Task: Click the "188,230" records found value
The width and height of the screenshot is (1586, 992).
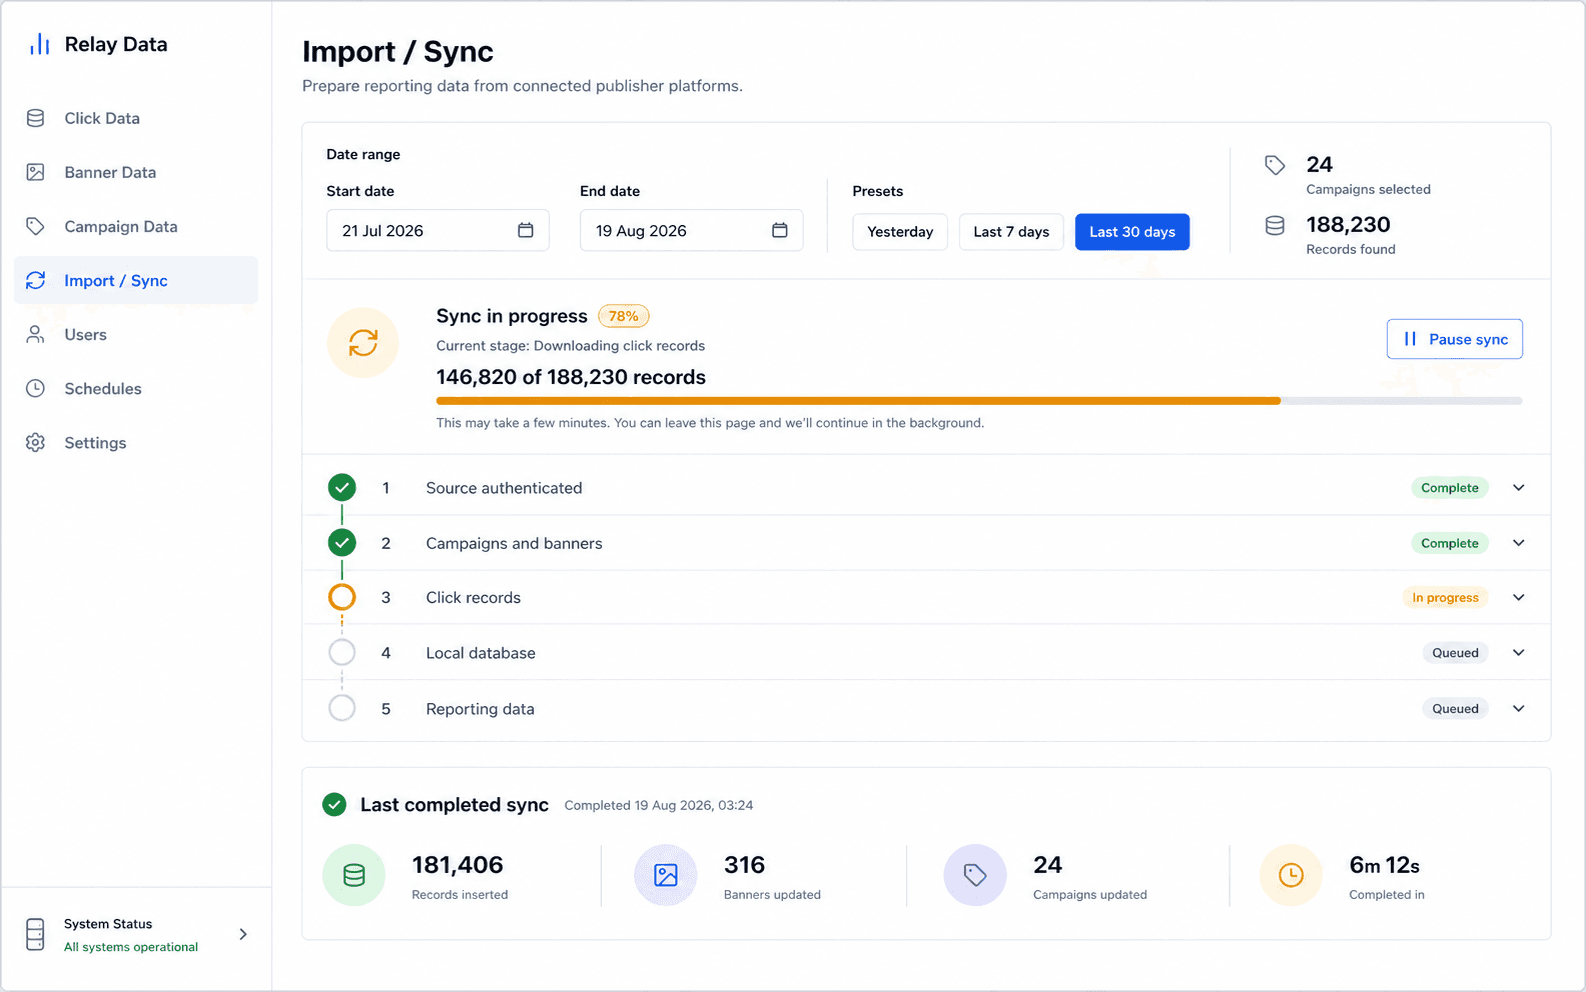Action: [1348, 224]
